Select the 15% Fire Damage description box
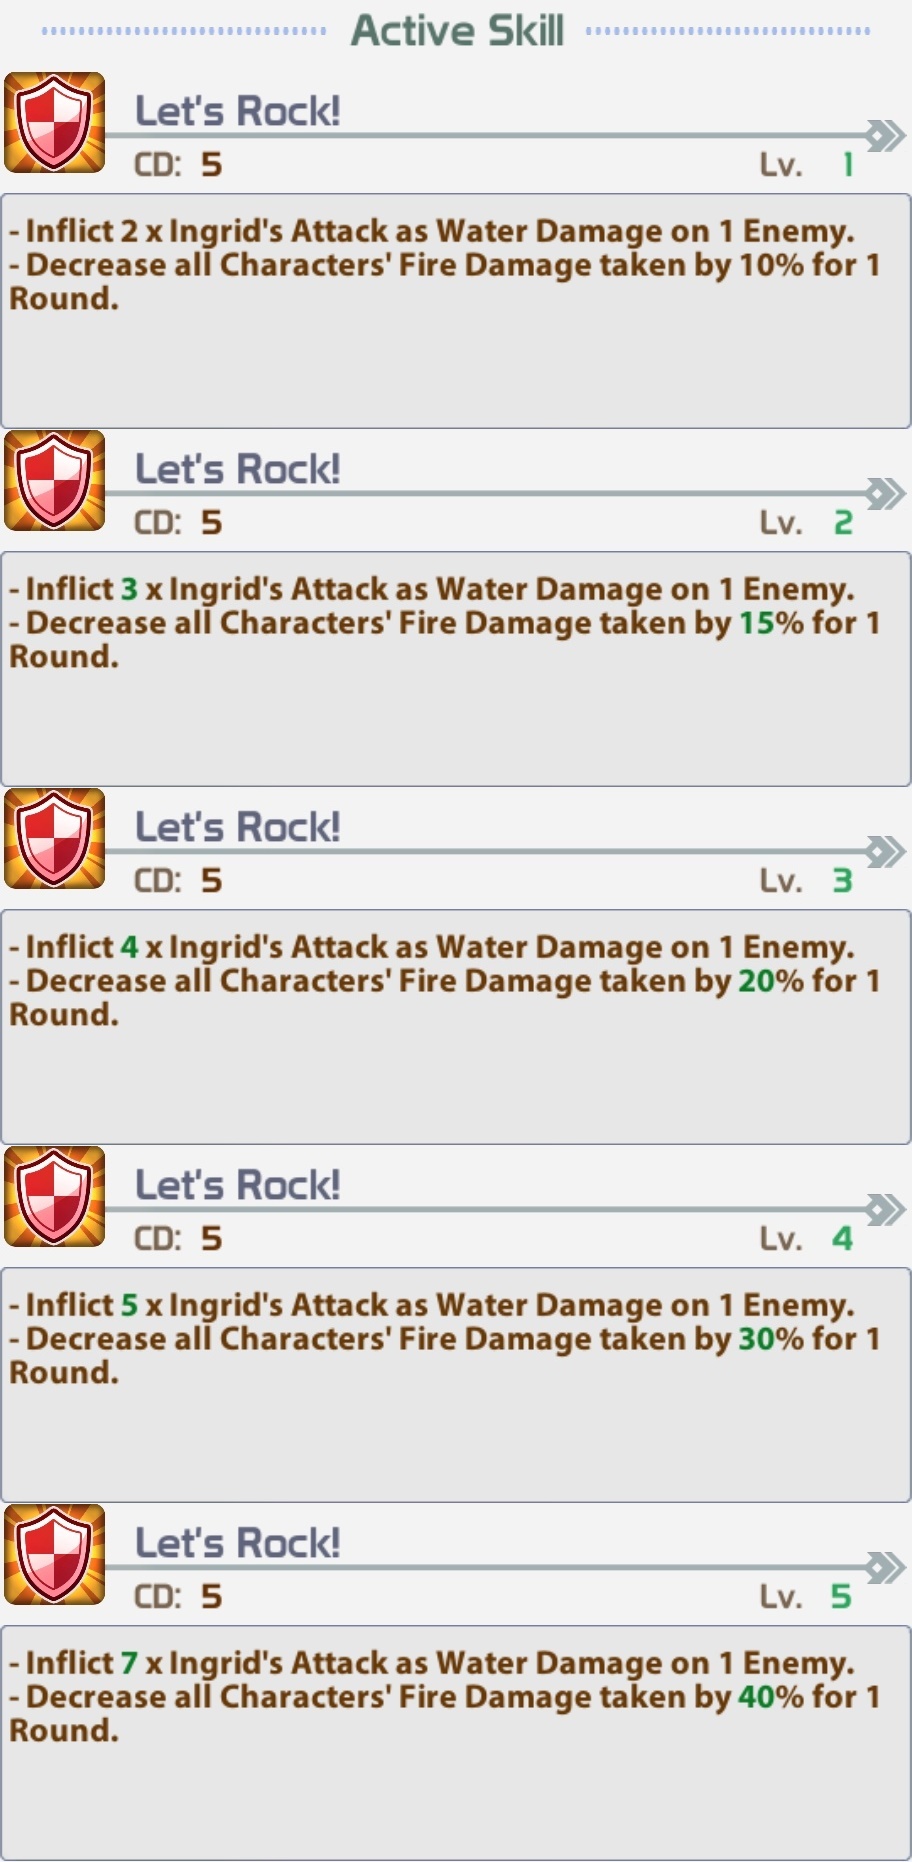Viewport: 912px width, 1862px height. (x=456, y=669)
